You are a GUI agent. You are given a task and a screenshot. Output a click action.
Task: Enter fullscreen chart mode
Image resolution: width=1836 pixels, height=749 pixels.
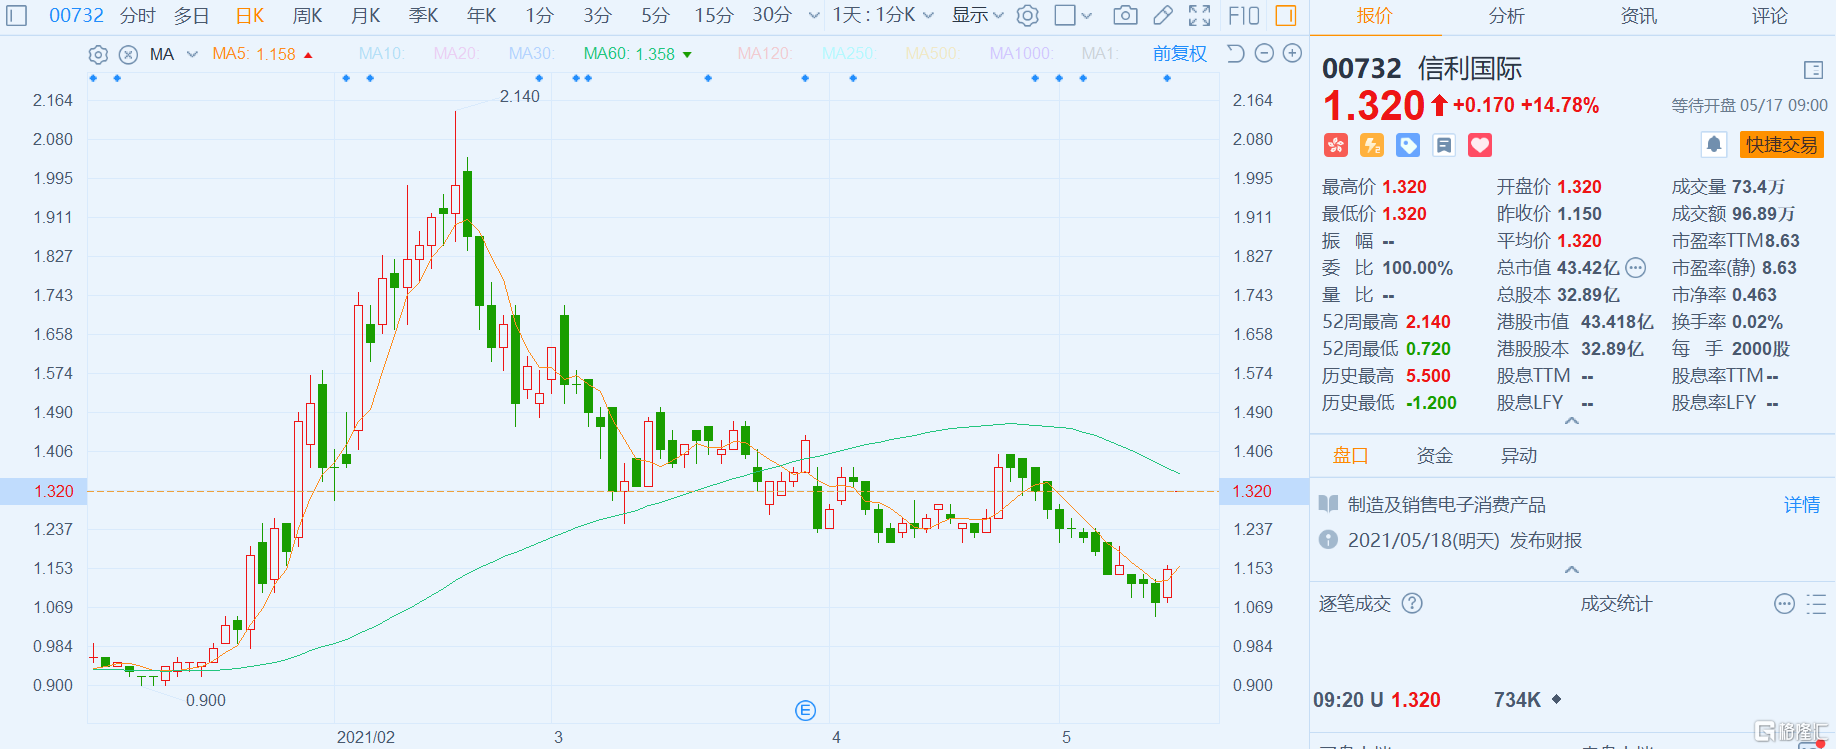[1199, 15]
